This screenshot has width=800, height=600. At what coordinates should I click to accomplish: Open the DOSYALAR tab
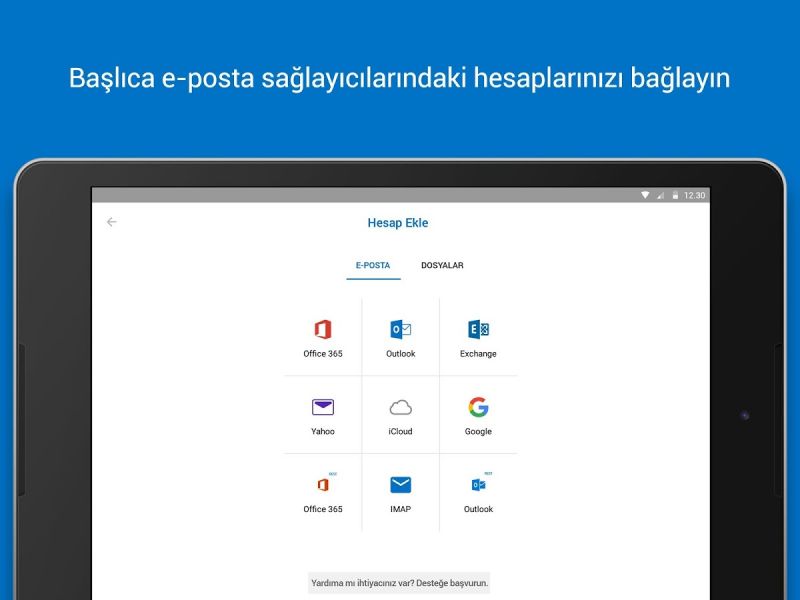(442, 265)
